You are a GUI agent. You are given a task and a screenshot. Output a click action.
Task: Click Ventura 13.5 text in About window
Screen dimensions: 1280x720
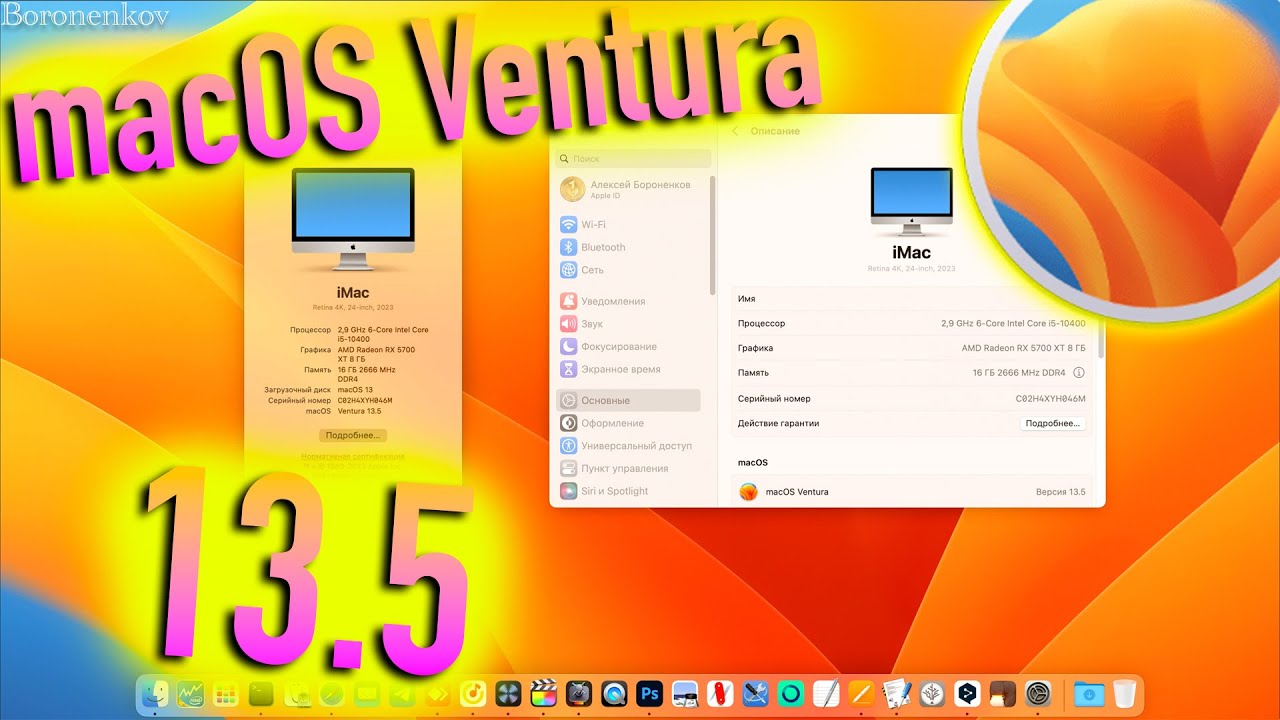tap(360, 411)
